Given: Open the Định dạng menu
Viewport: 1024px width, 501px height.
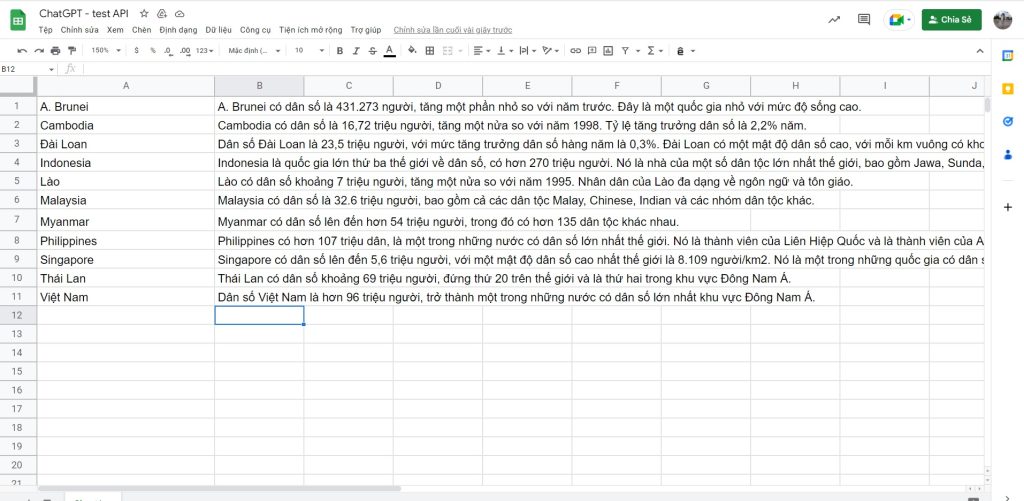Looking at the screenshot, I should click(178, 30).
